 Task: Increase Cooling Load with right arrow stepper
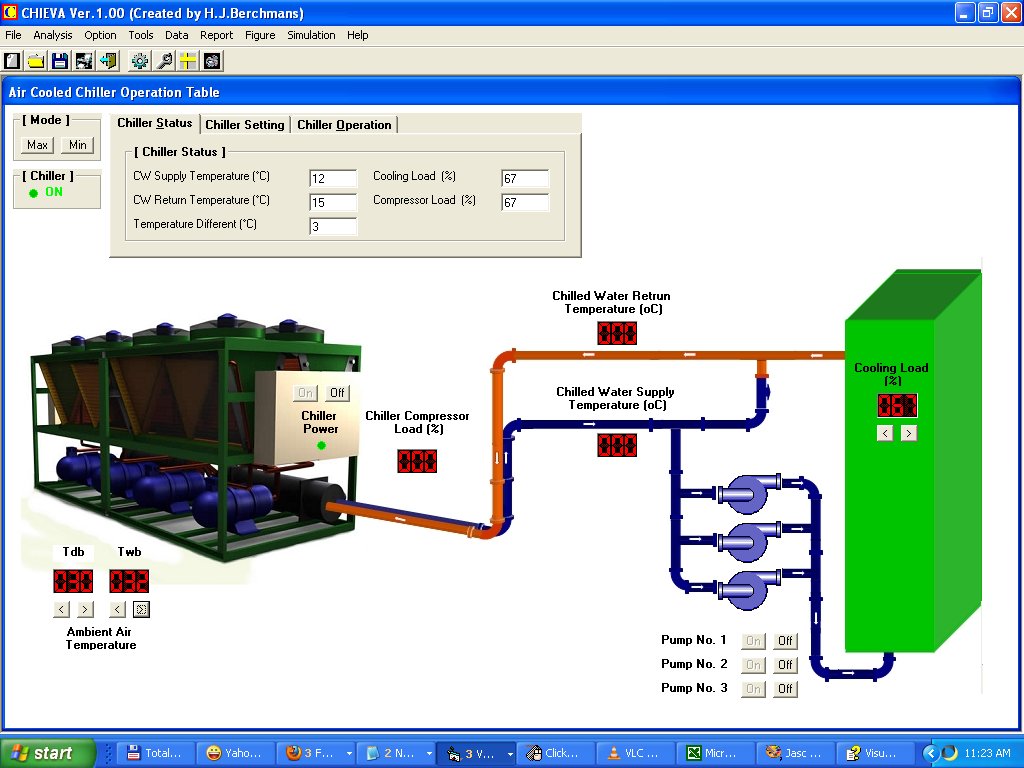(x=908, y=433)
